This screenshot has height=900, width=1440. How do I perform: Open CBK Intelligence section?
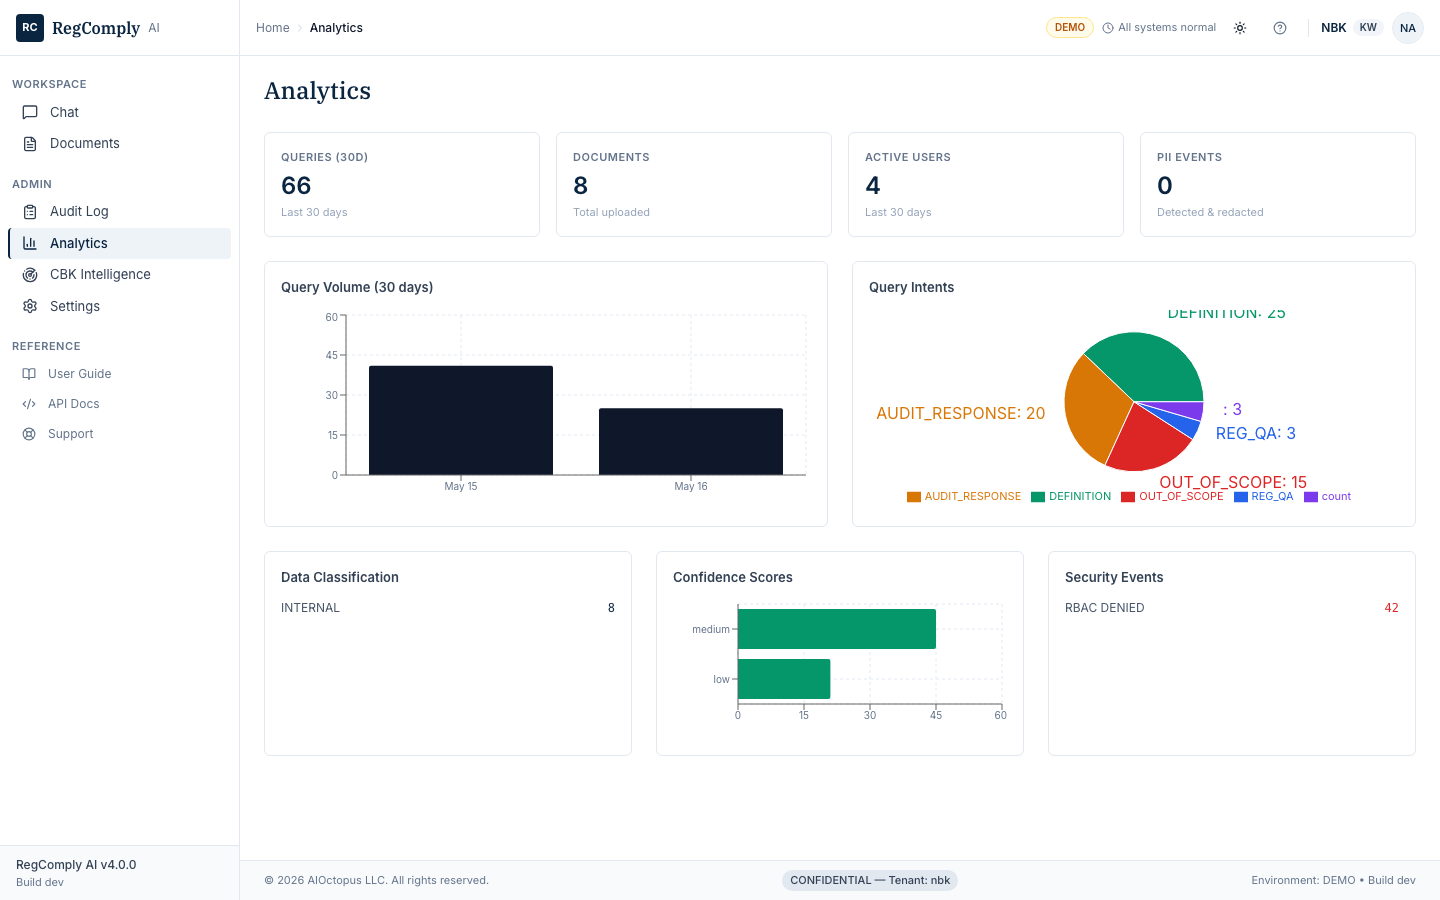pos(119,275)
